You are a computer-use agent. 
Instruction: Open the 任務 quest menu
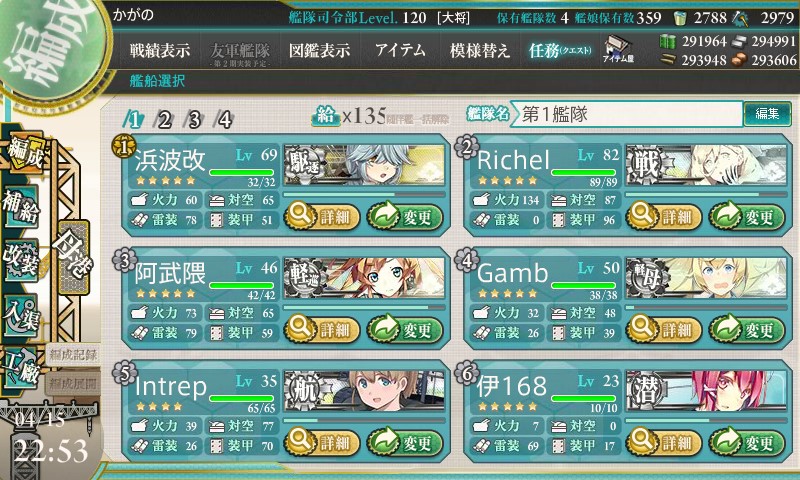click(560, 50)
